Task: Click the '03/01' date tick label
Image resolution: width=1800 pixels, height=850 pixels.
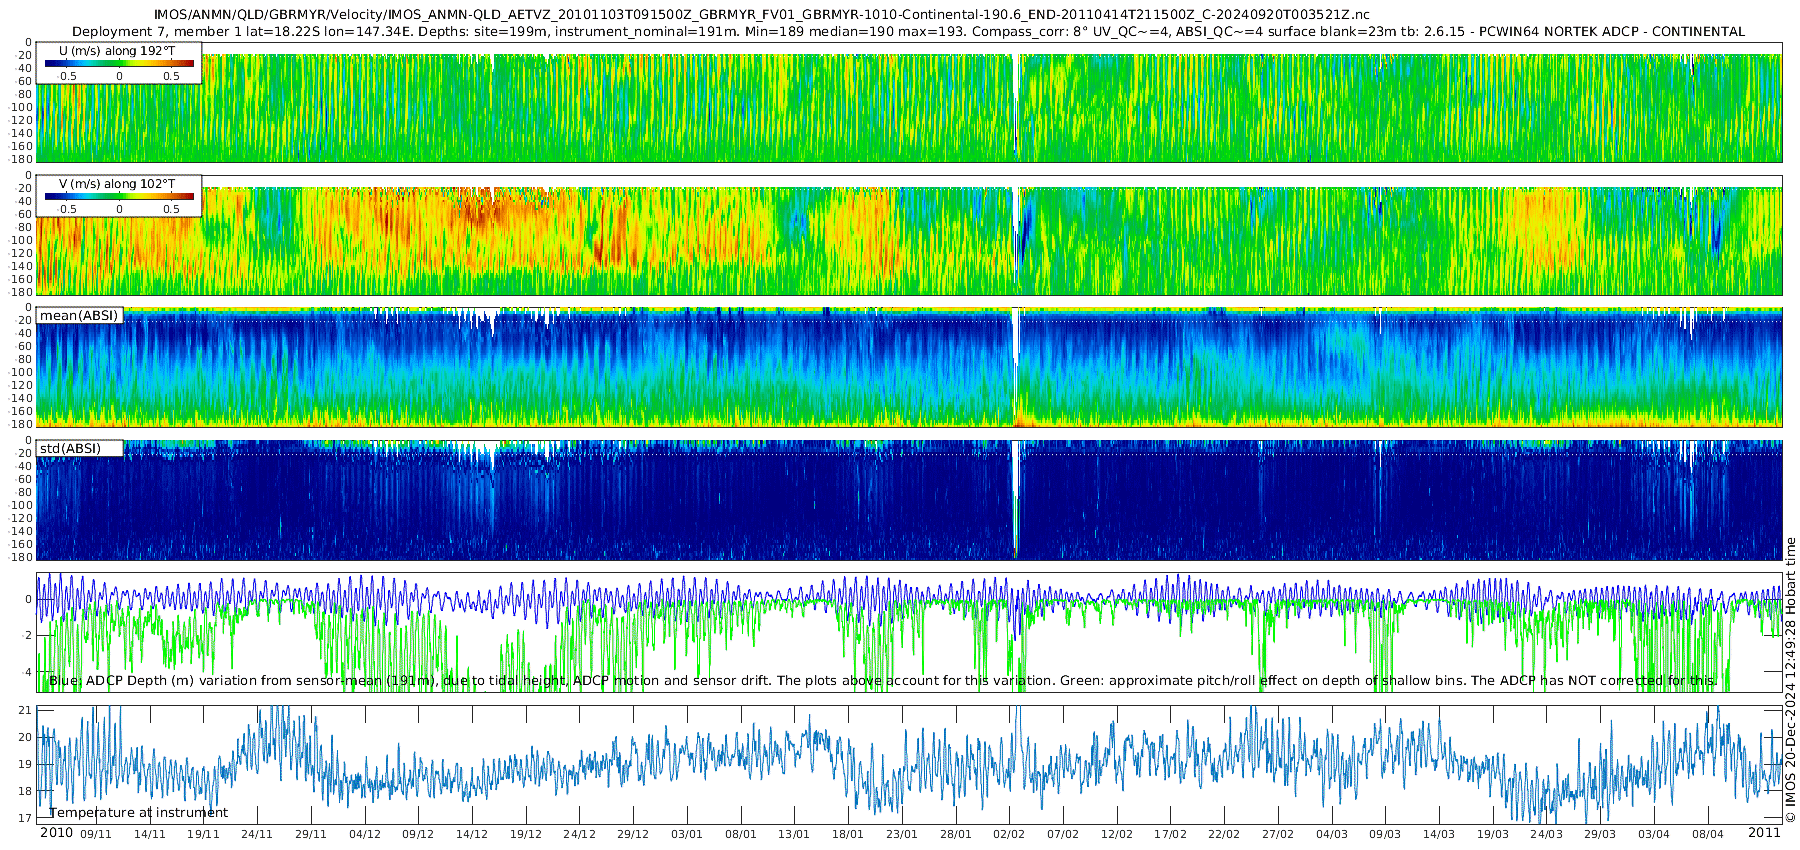Action: coord(687,834)
